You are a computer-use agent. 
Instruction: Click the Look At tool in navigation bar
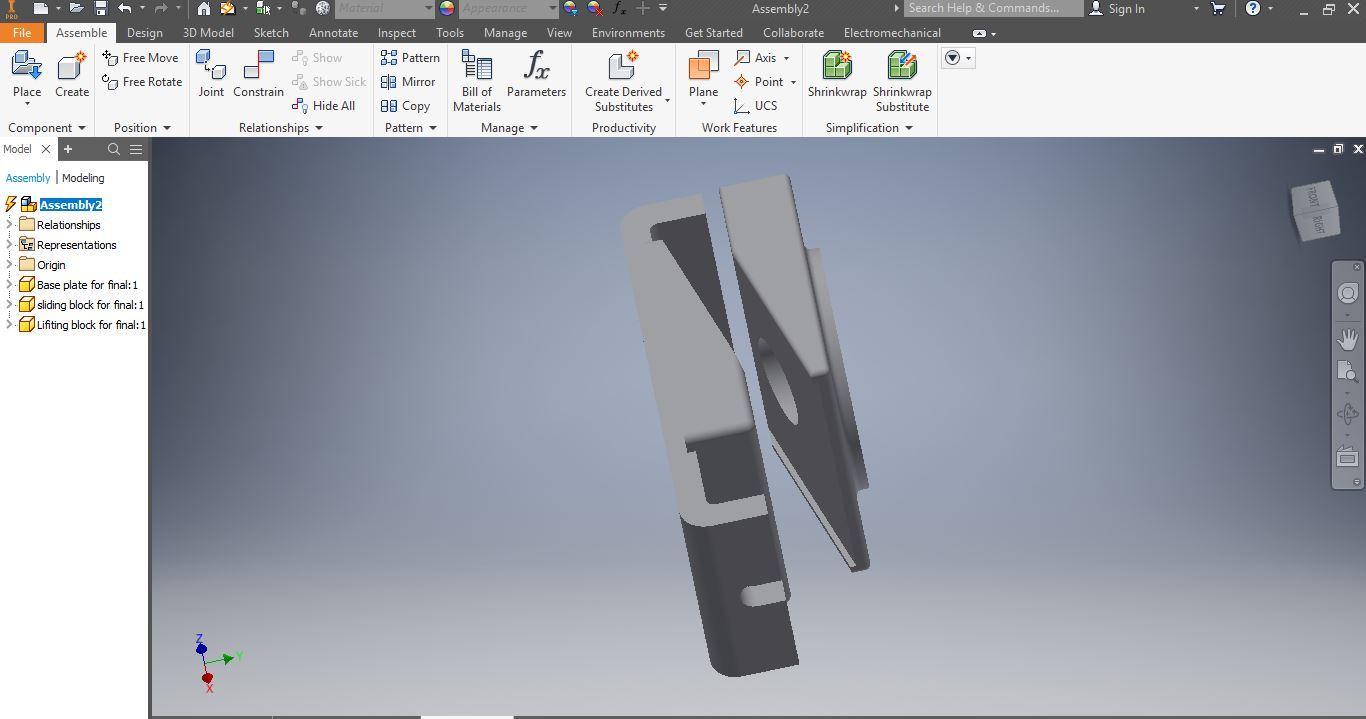1348,458
